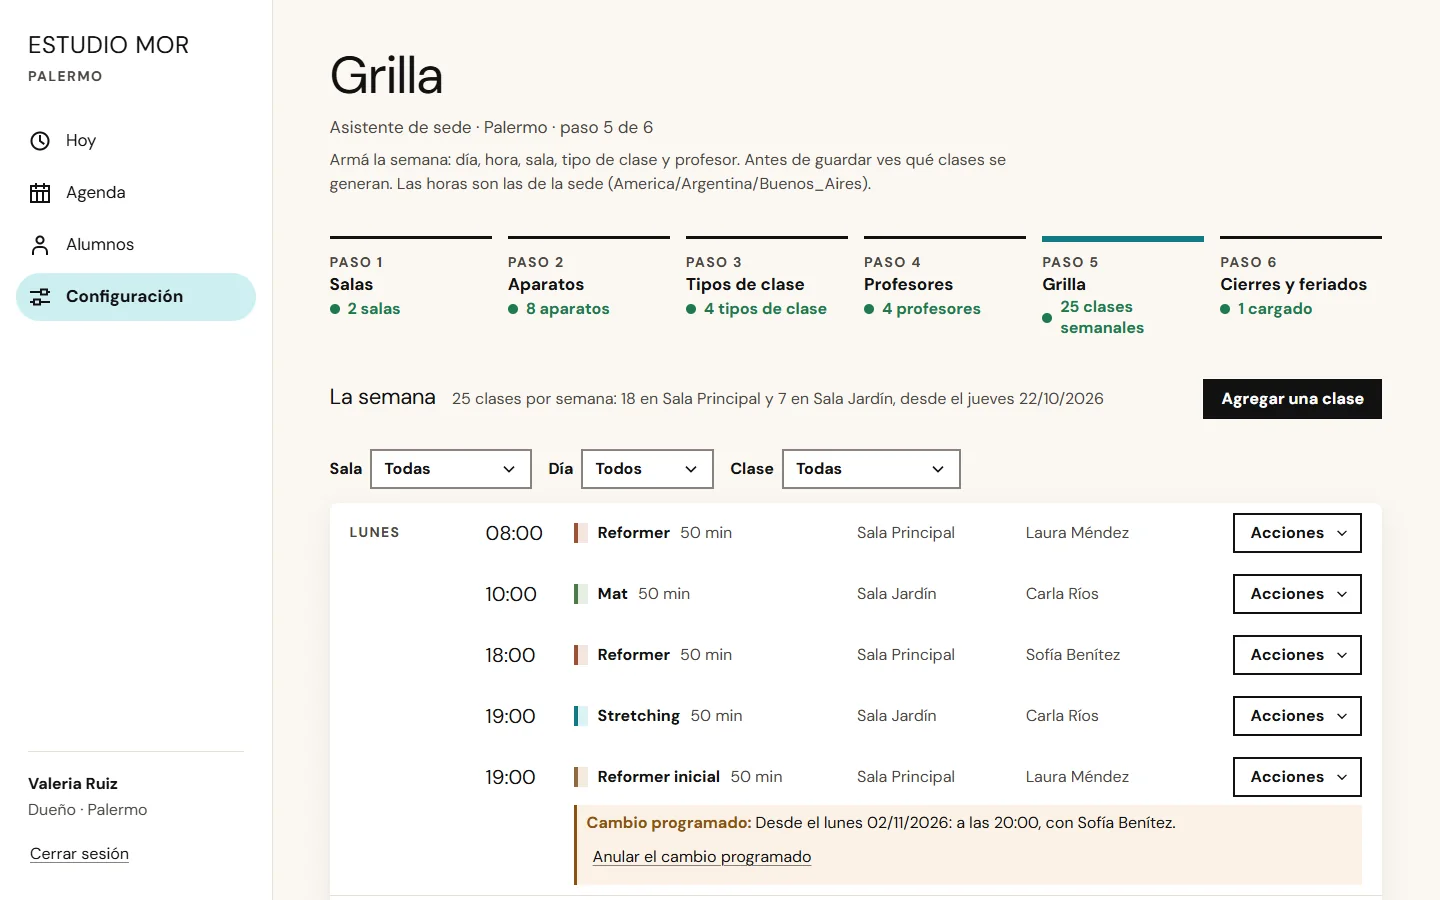Click the Agregar una clase button
The height and width of the screenshot is (900, 1440).
pyautogui.click(x=1292, y=399)
